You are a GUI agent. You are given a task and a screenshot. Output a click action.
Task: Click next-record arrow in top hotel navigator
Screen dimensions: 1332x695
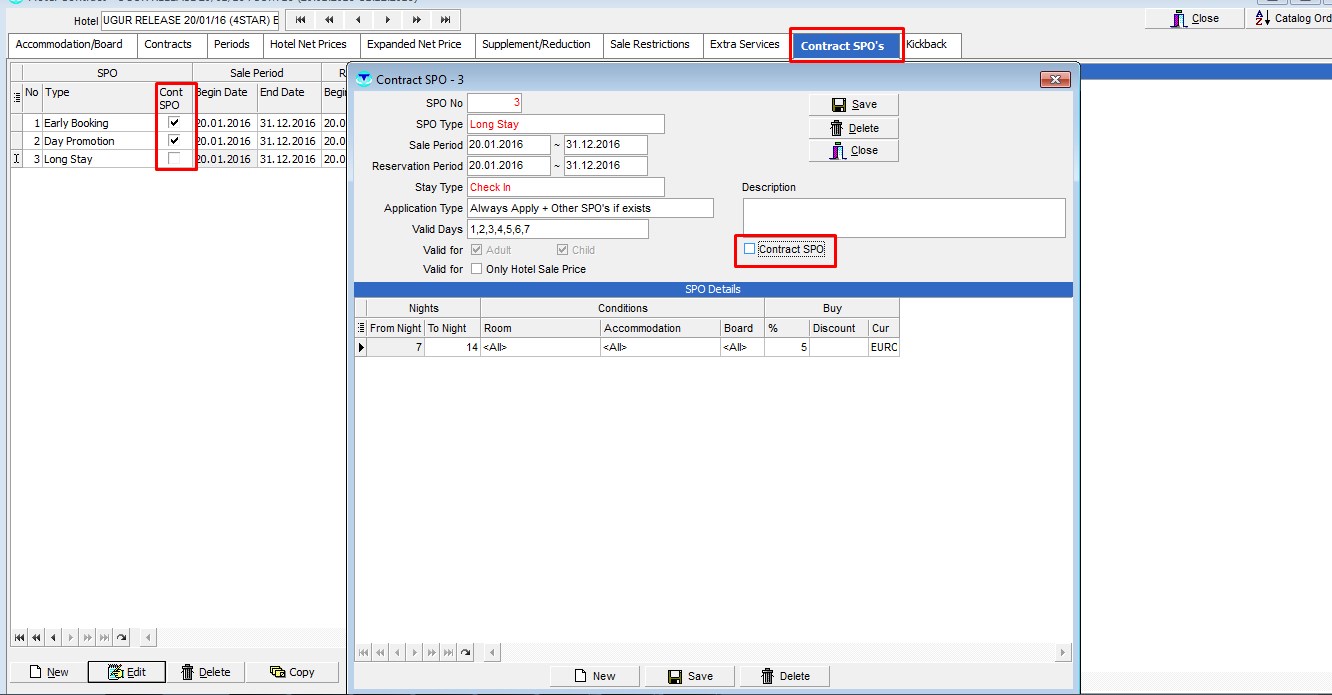click(388, 20)
